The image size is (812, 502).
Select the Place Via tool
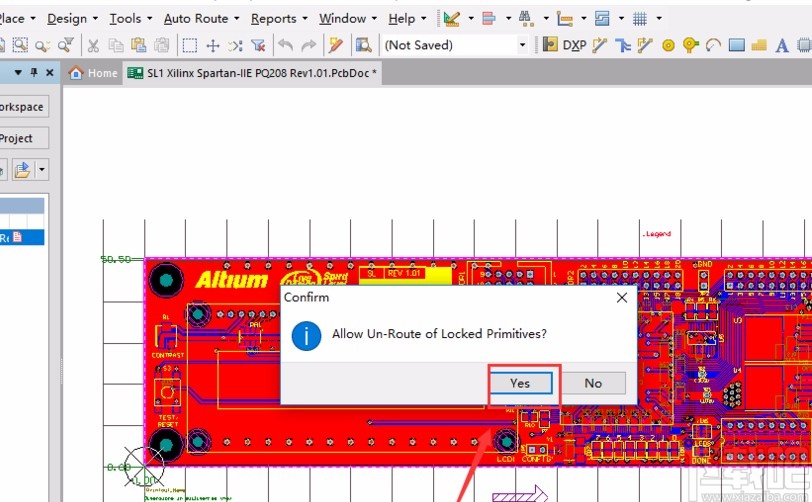pyautogui.click(x=691, y=46)
